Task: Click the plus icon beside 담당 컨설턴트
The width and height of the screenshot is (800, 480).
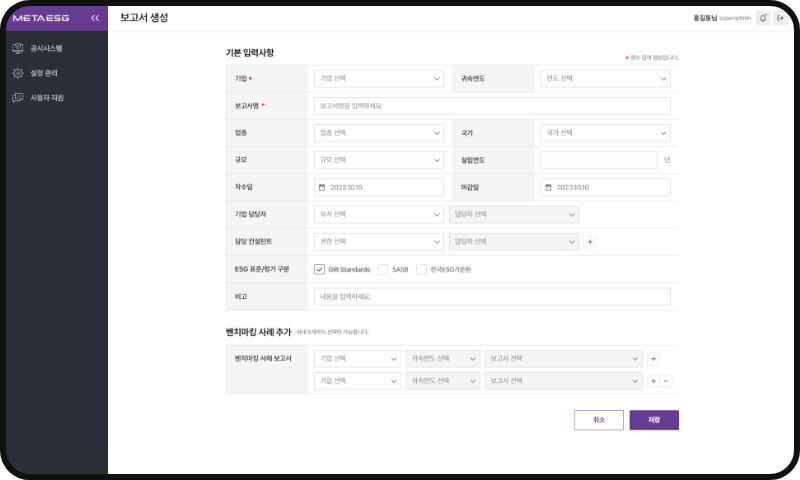Action: [x=590, y=241]
